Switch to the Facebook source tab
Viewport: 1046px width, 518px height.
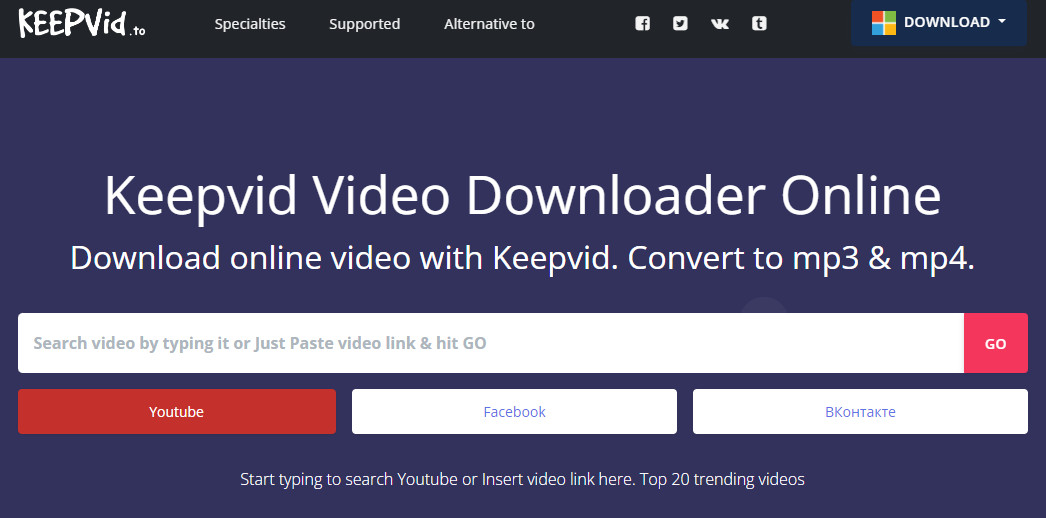[x=514, y=412]
